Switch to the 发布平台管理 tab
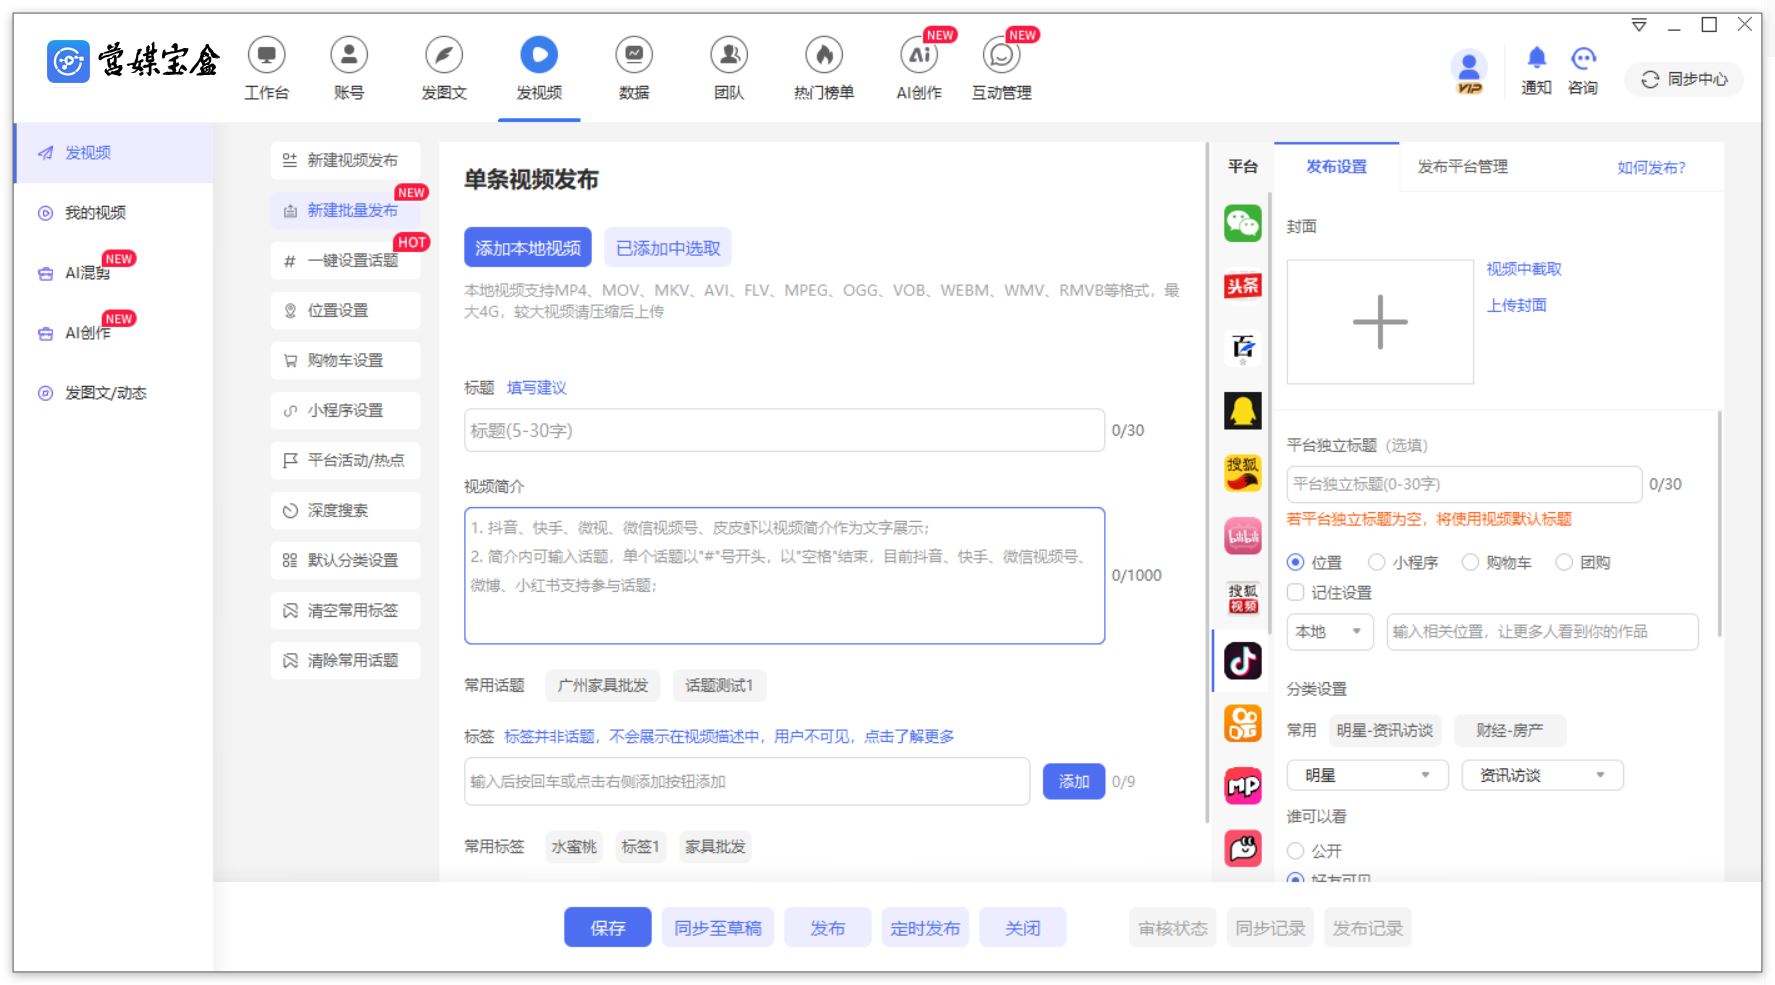 1462,167
